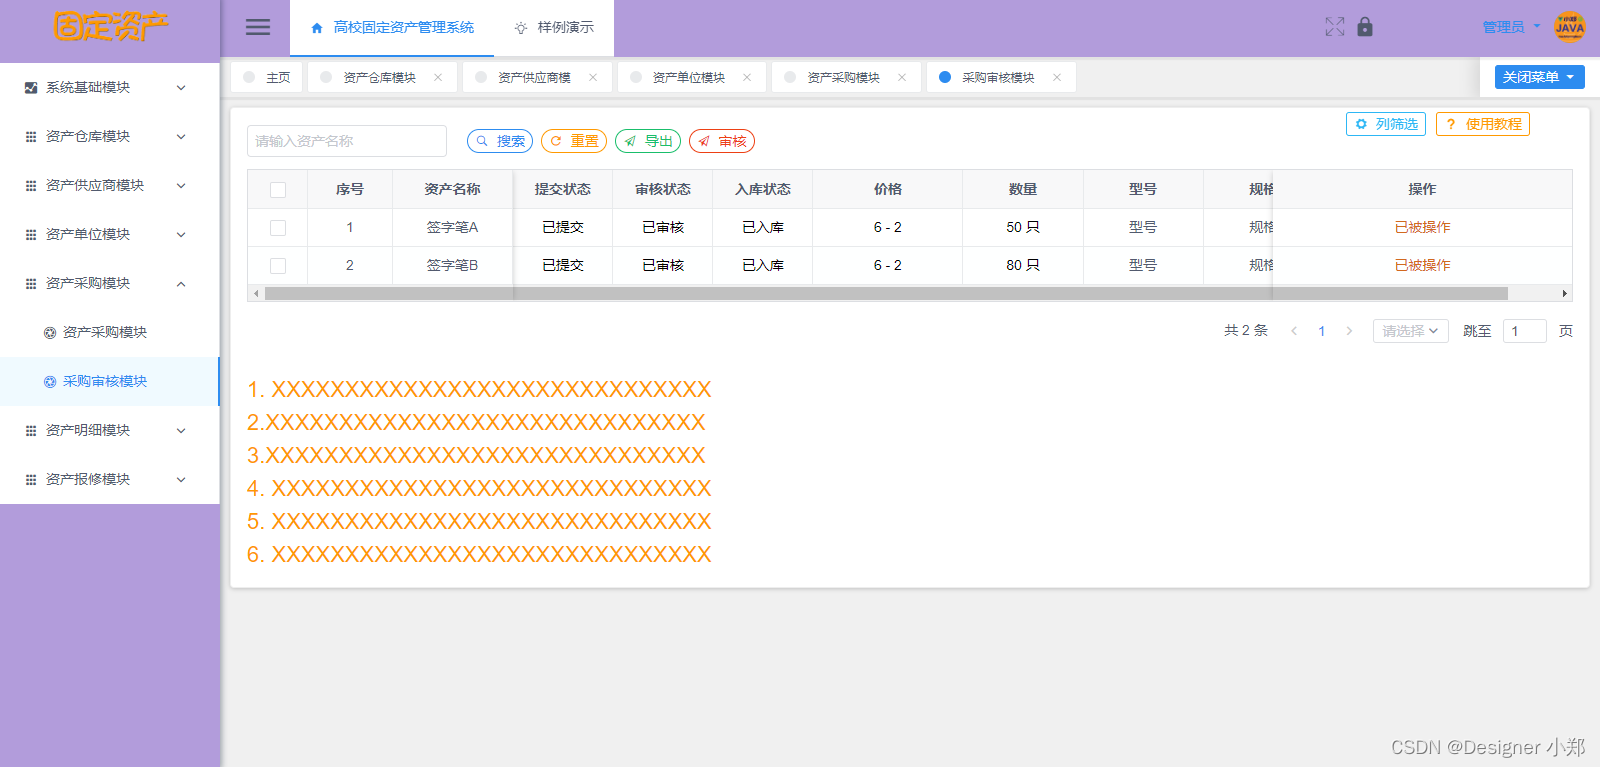Click the 系统基础模块 chart icon

click(31, 88)
